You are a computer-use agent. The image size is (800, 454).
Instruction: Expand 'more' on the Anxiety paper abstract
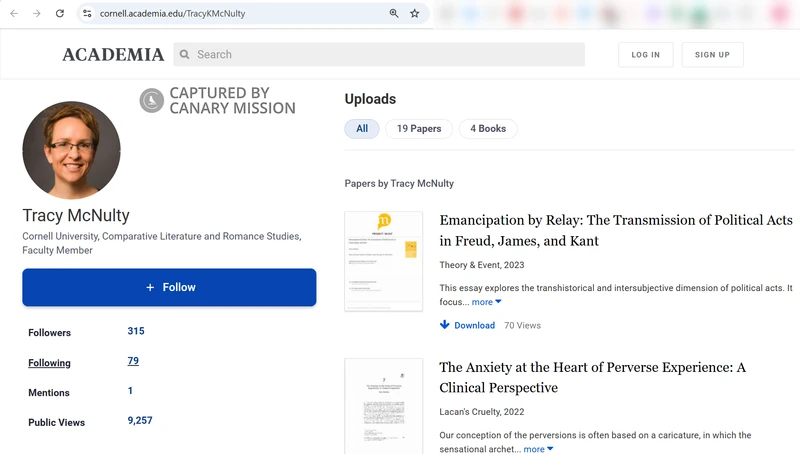538,449
